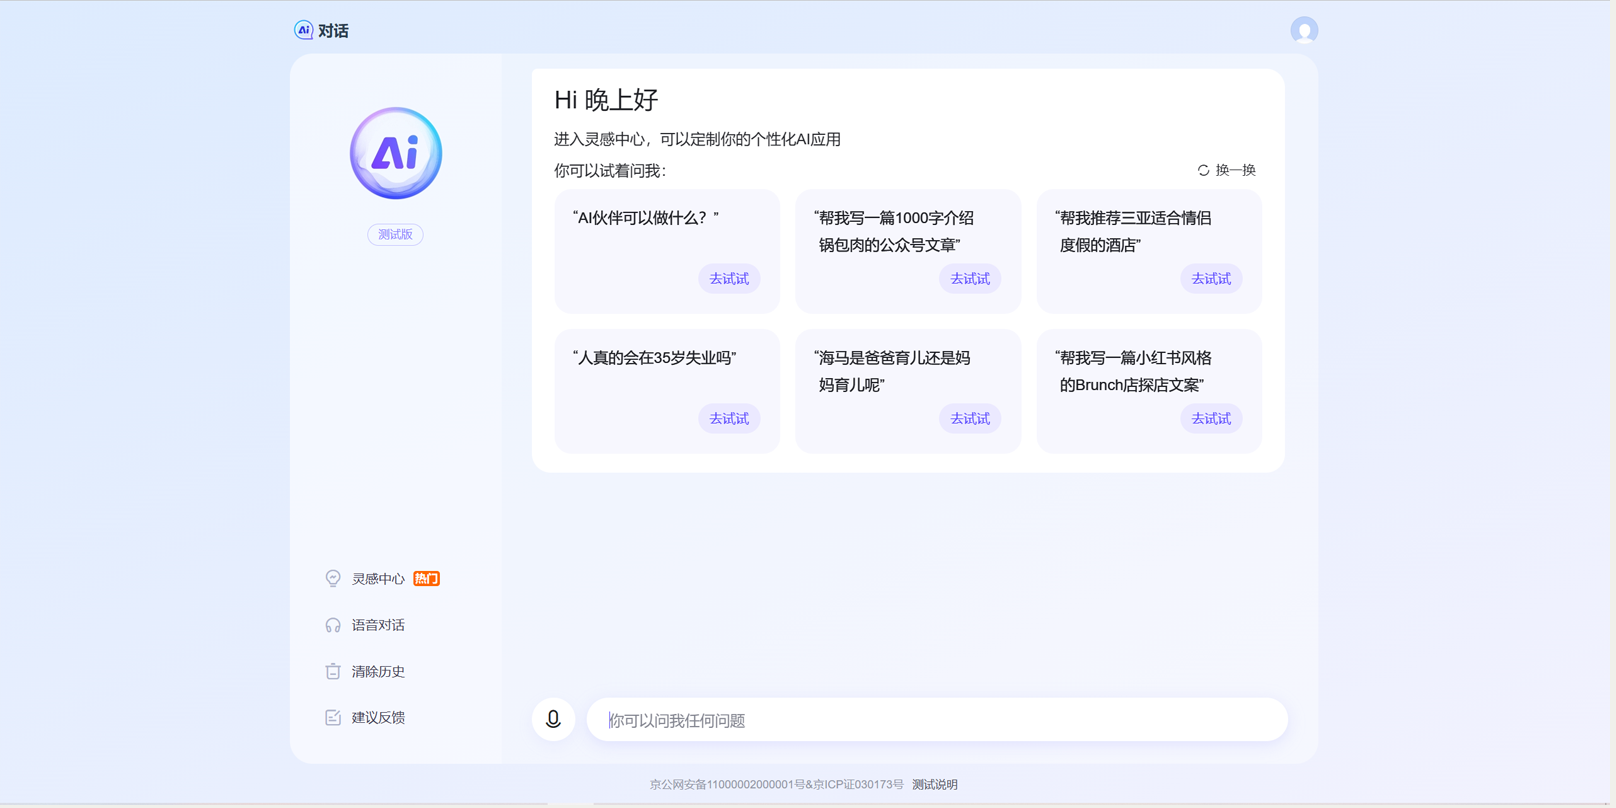Click the microphone voice input icon

[x=553, y=719]
